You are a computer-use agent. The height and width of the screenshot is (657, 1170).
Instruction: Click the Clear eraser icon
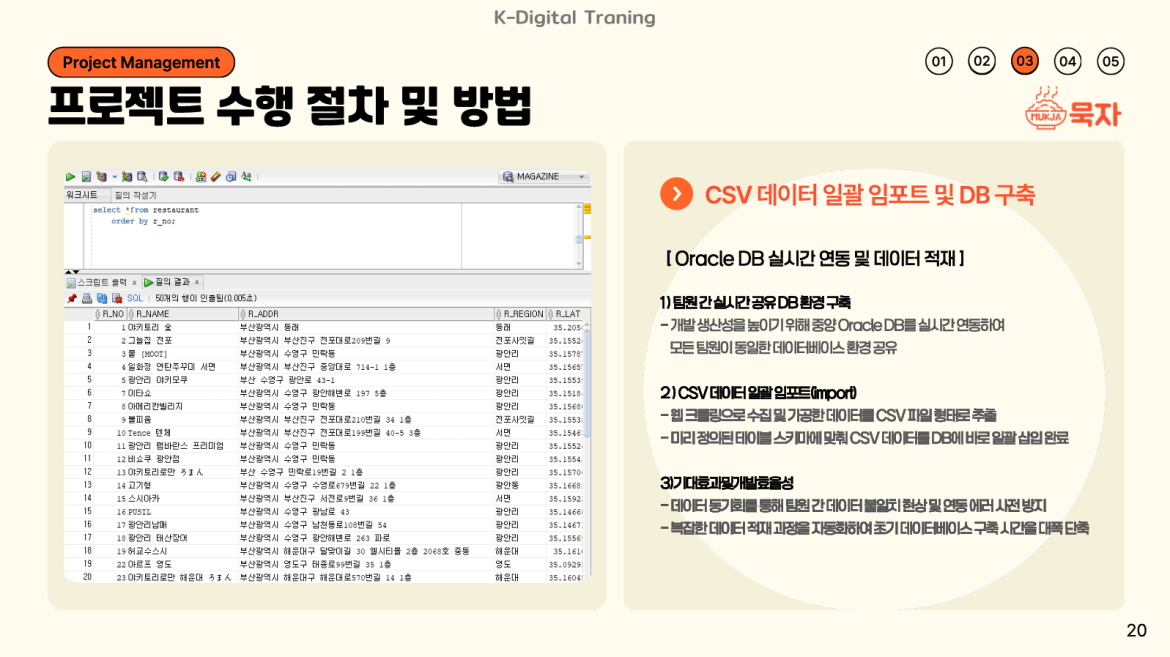(x=216, y=177)
